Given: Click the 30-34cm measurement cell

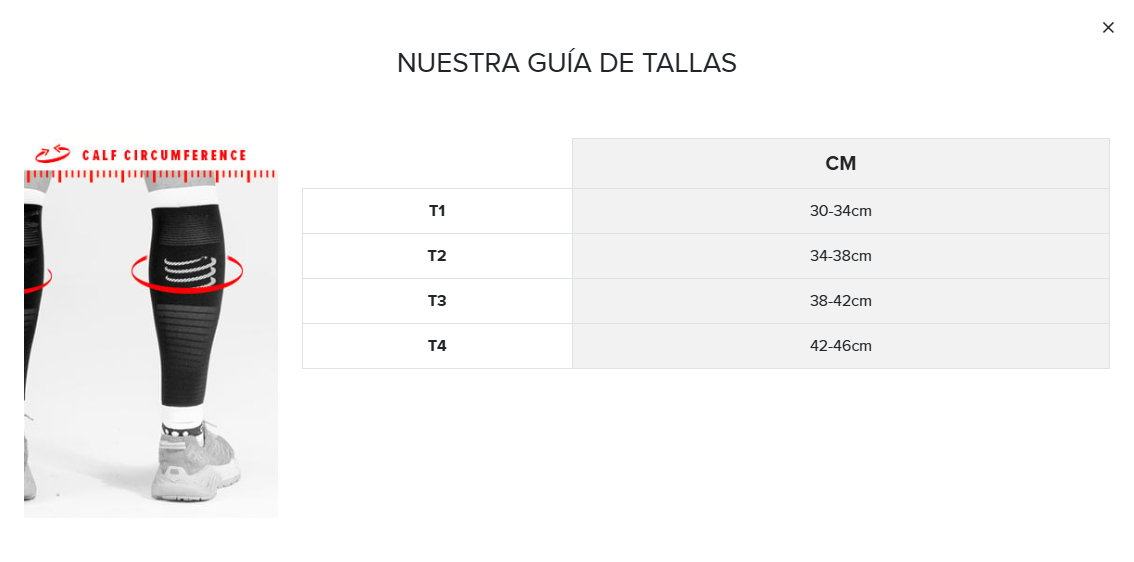Looking at the screenshot, I should [840, 211].
